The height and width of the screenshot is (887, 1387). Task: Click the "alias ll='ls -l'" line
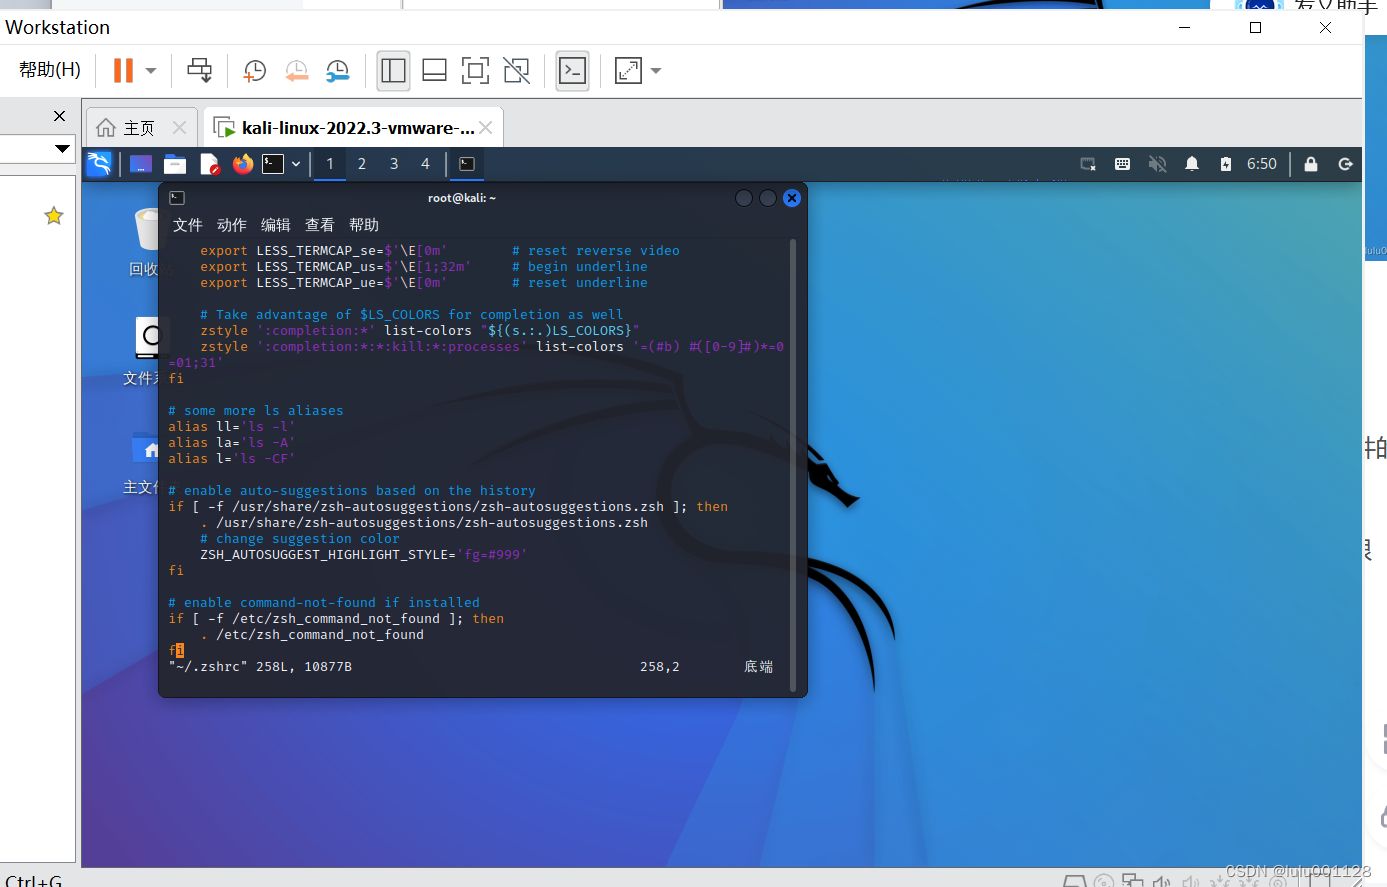click(x=232, y=427)
